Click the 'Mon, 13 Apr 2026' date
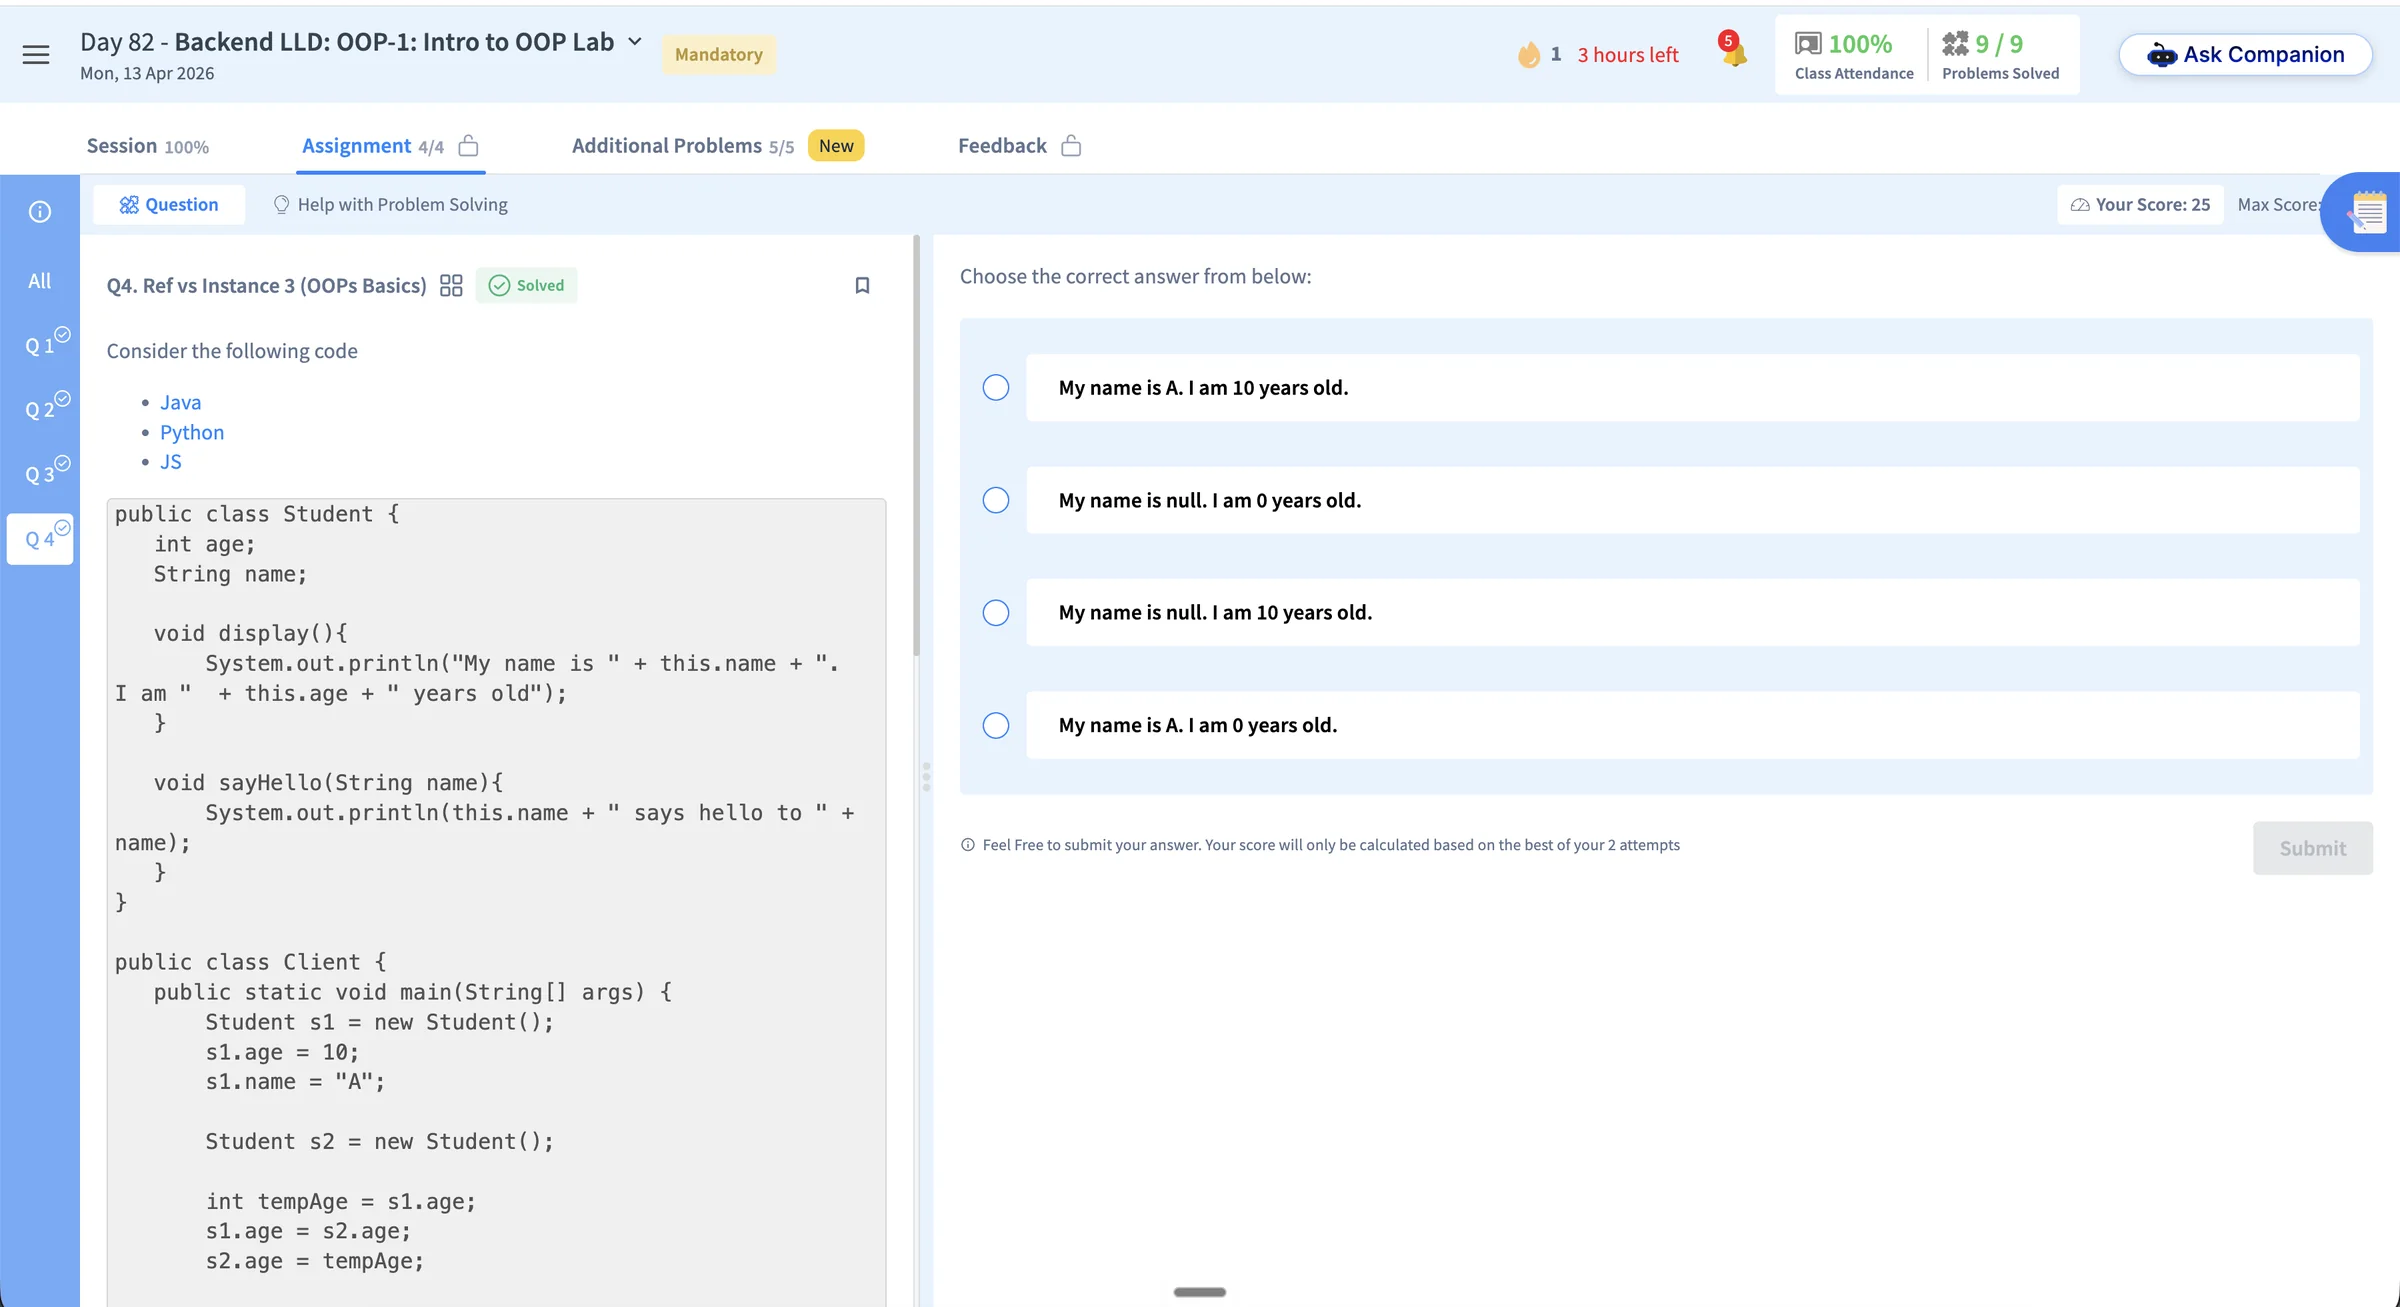Screen dimensions: 2400x1307 click(x=147, y=74)
